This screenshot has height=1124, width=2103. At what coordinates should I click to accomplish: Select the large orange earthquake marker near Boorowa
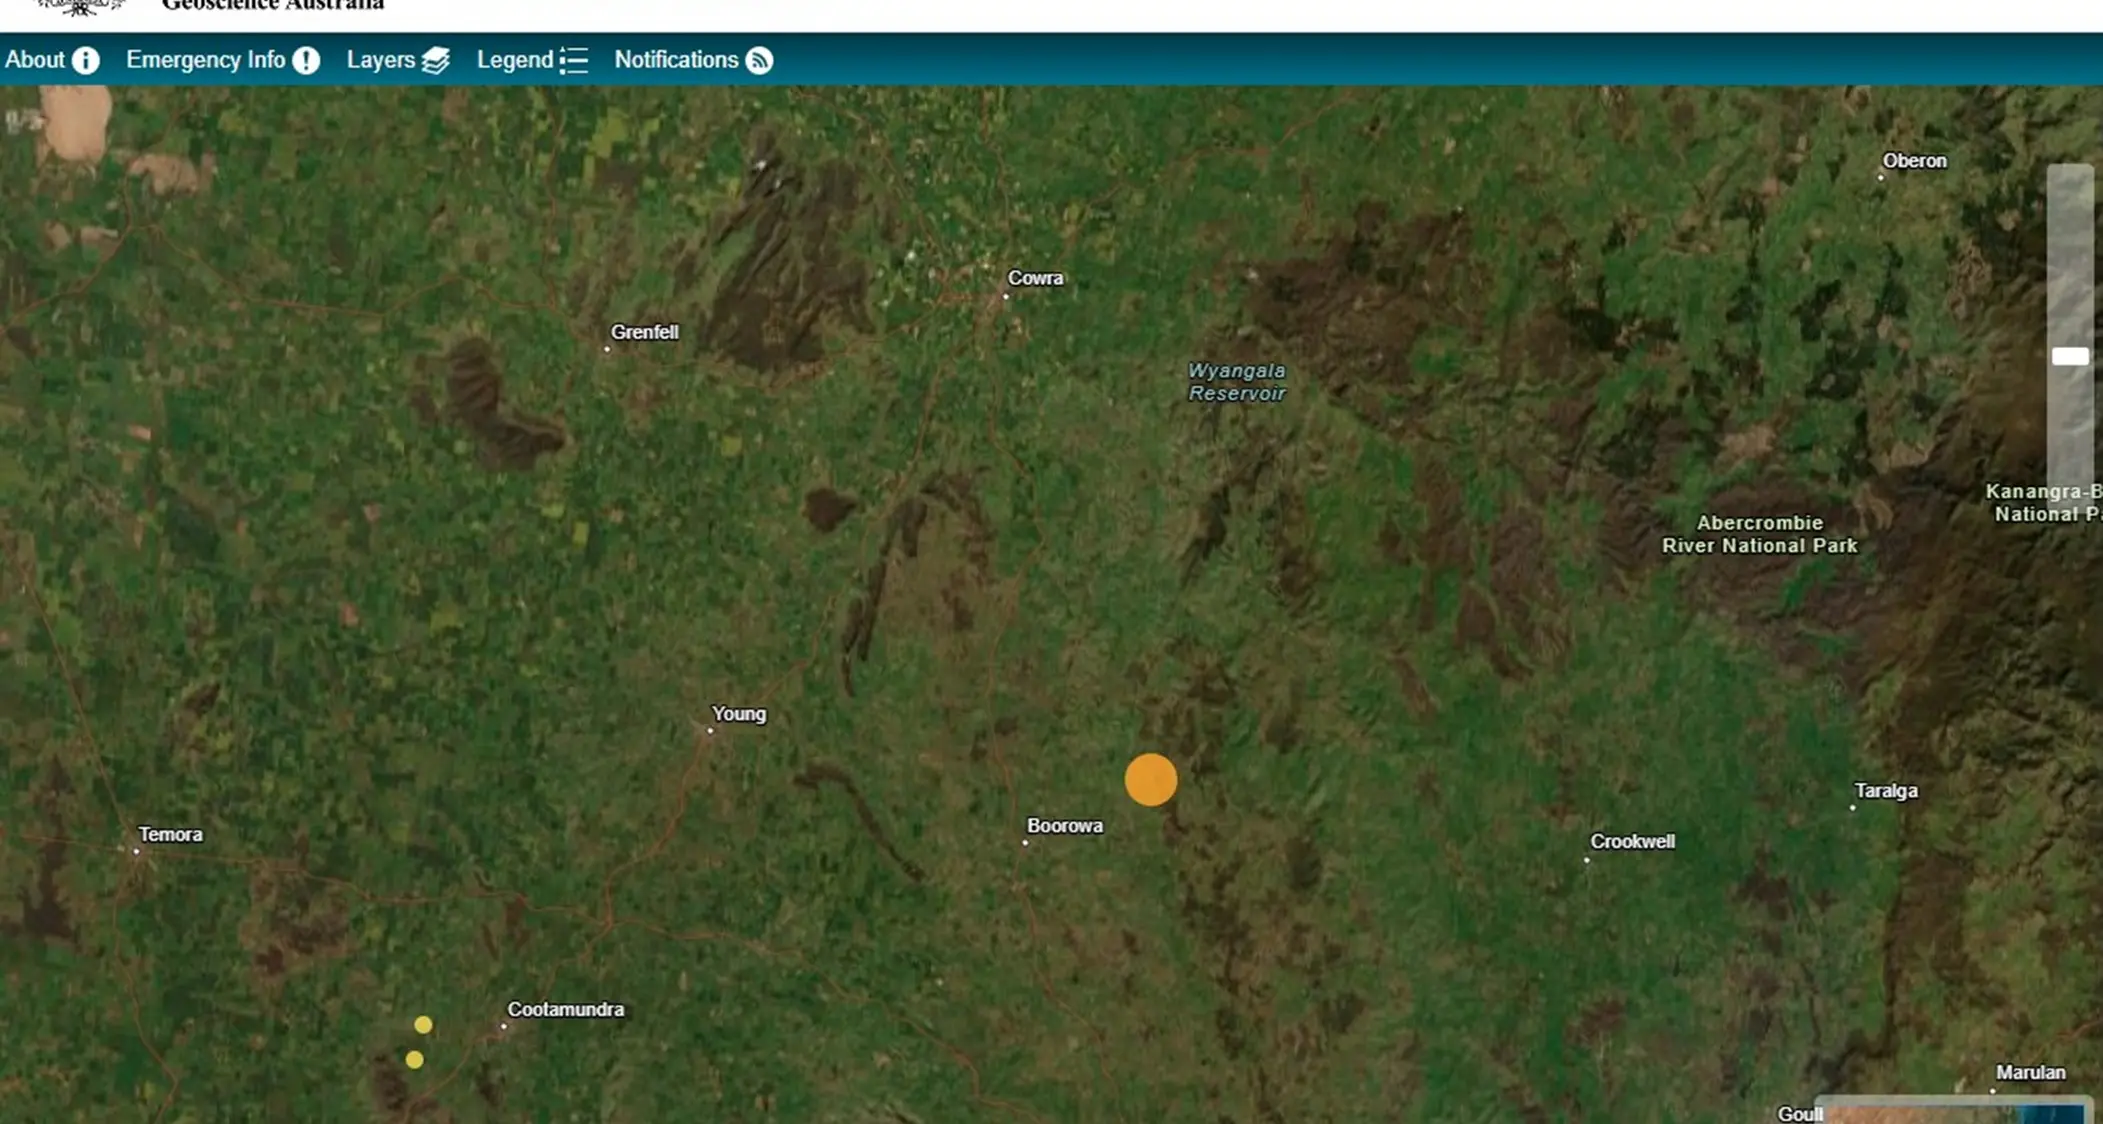point(1151,780)
